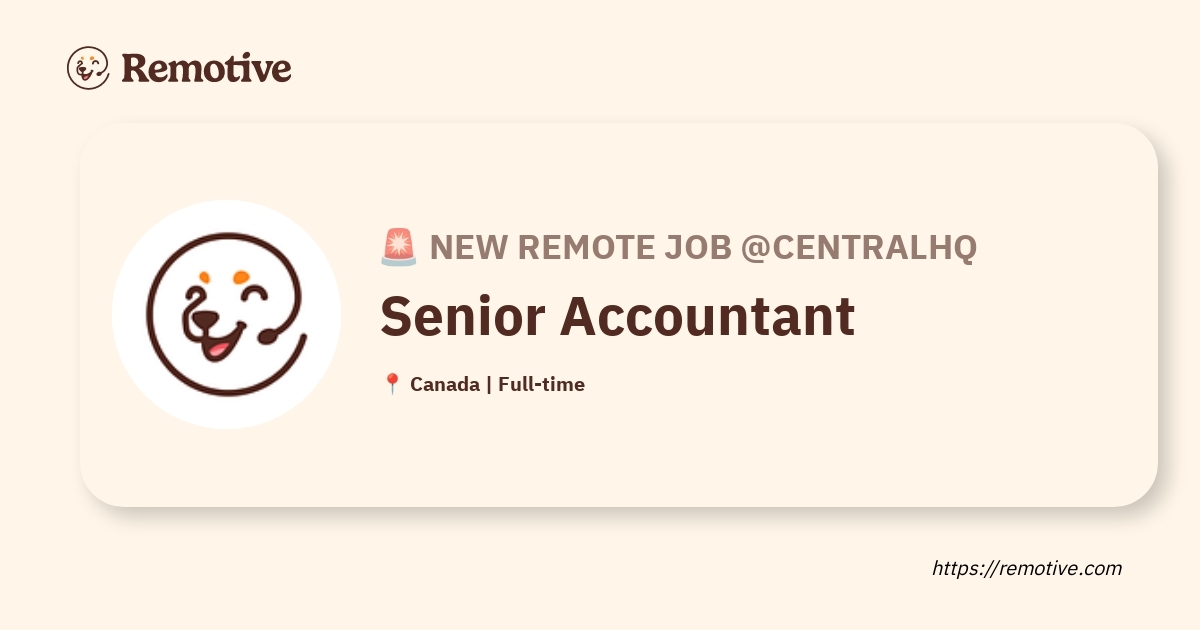Select the Canada location label
Image resolution: width=1200 pixels, height=630 pixels.
click(x=444, y=384)
